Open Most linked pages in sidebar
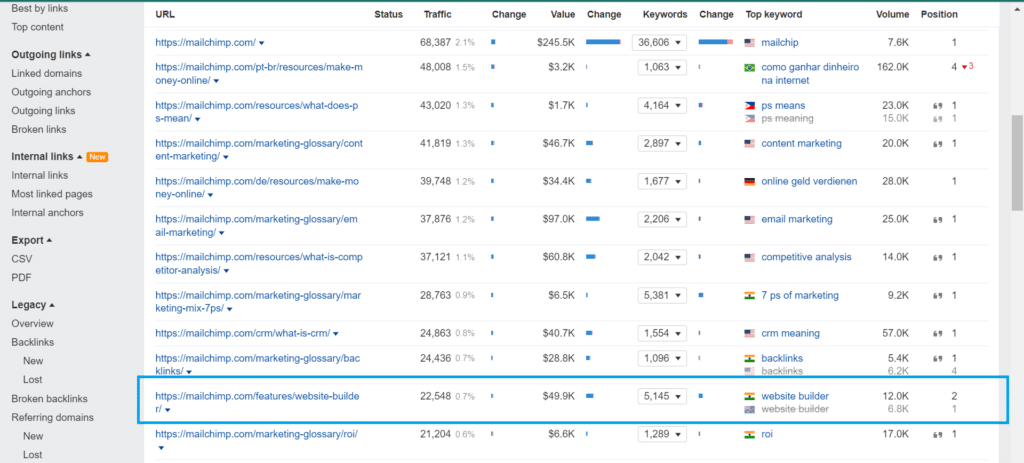1024x463 pixels. pos(52,194)
